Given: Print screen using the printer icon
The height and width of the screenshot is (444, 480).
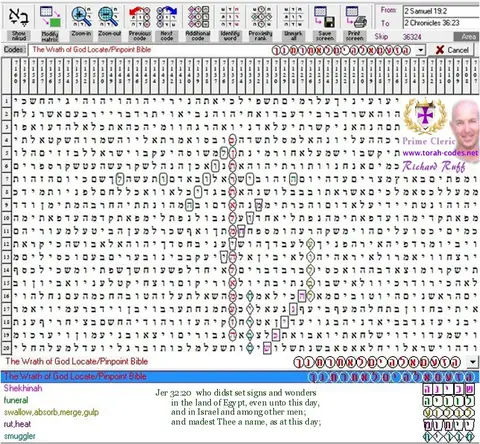Looking at the screenshot, I should tap(356, 17).
